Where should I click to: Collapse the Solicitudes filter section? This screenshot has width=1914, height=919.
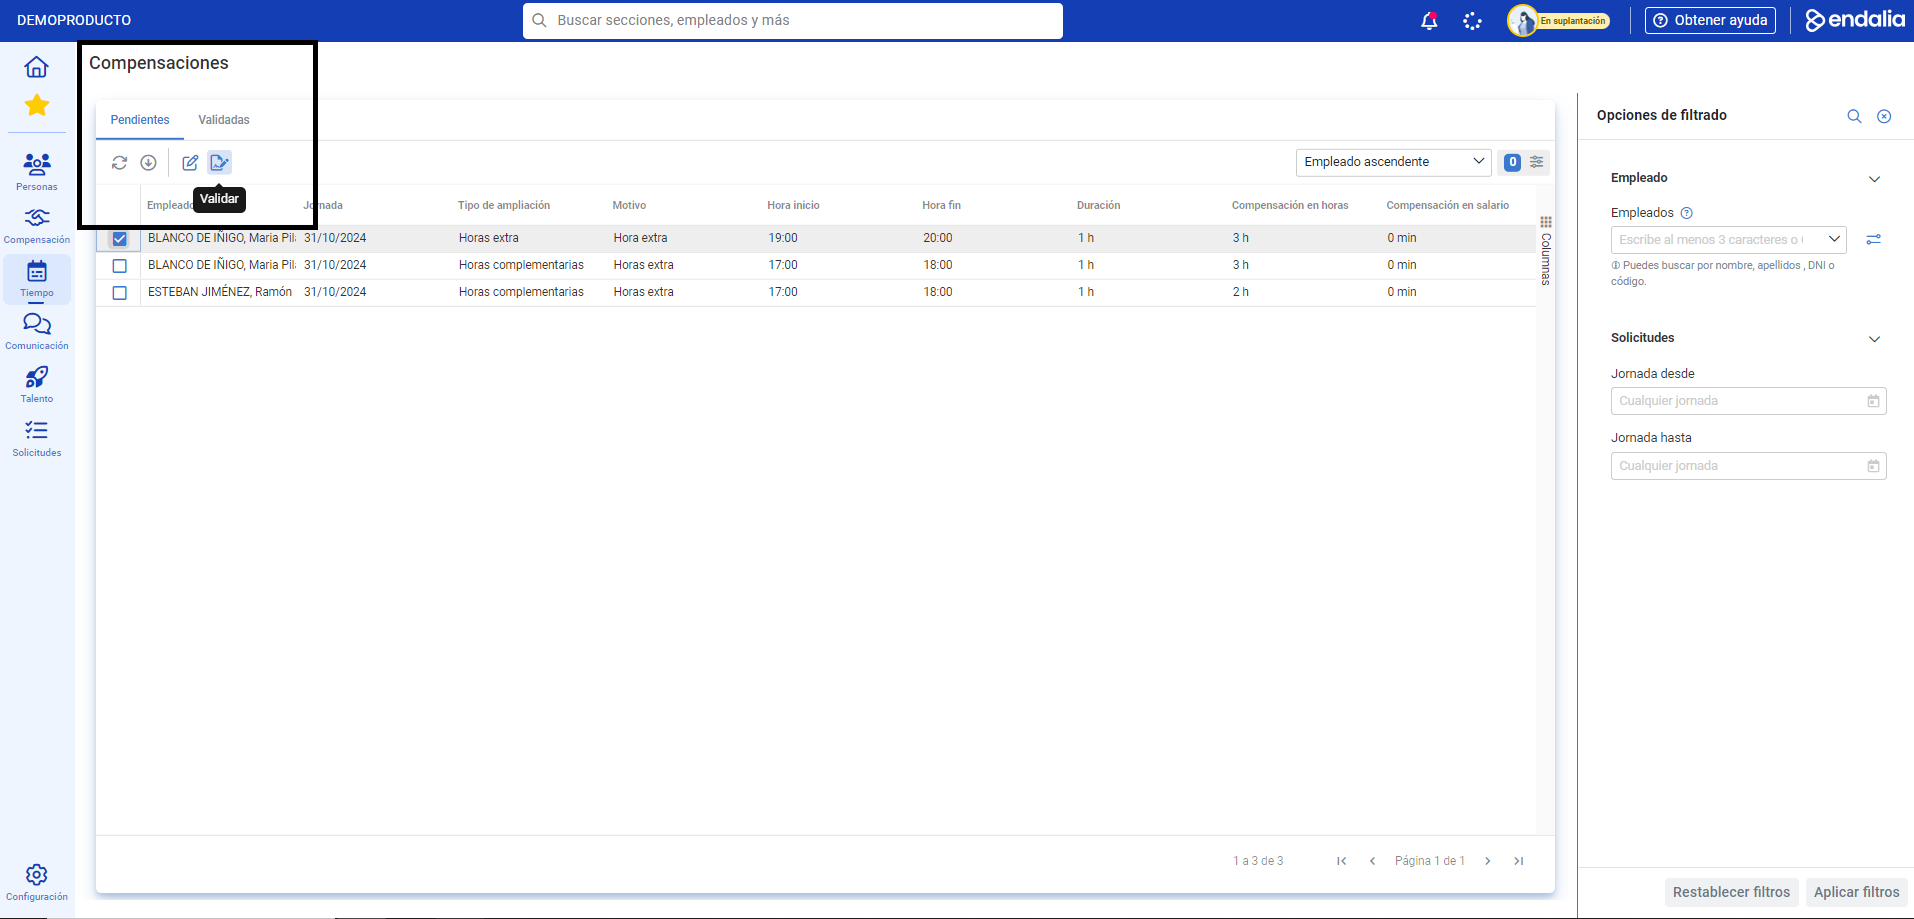point(1874,339)
